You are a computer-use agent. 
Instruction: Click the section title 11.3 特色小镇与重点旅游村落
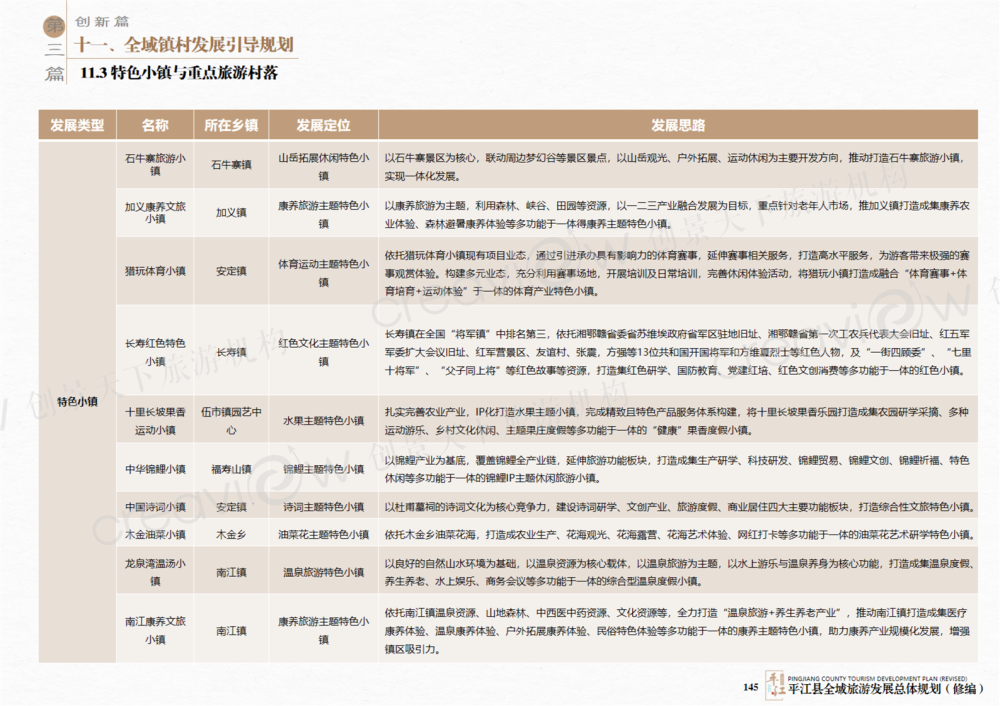[x=179, y=73]
